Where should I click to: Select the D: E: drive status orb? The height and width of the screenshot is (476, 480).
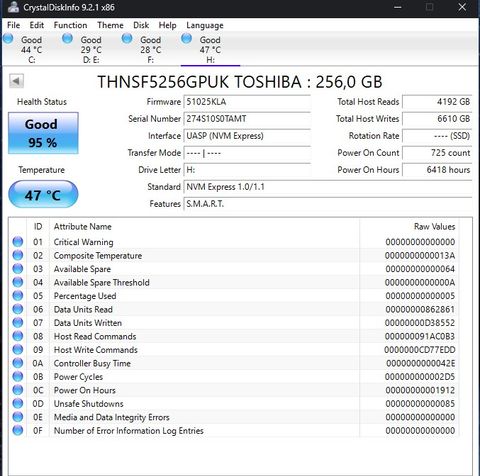pos(67,39)
